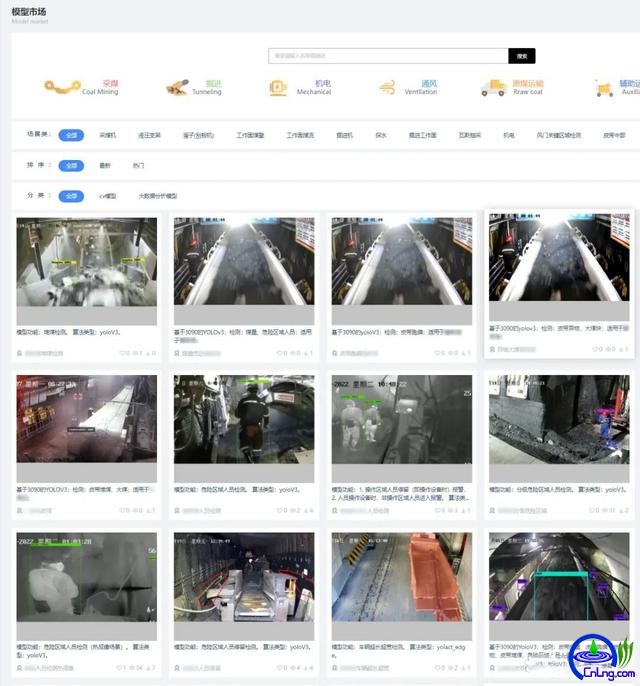
Task: Click the like heart icon on red mine cart card
Action: [x=437, y=668]
